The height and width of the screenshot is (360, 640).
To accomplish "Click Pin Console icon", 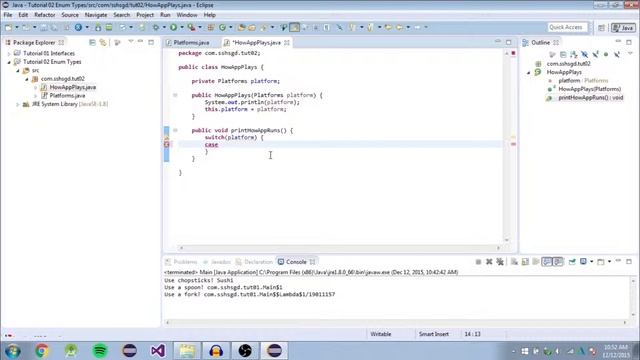I will click(x=572, y=262).
